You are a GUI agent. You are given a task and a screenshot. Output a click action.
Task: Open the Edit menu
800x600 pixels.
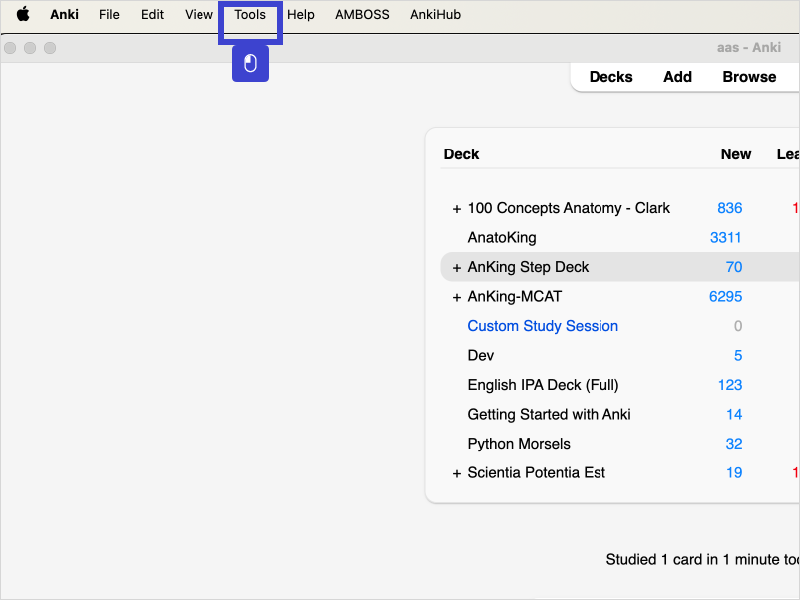[152, 15]
